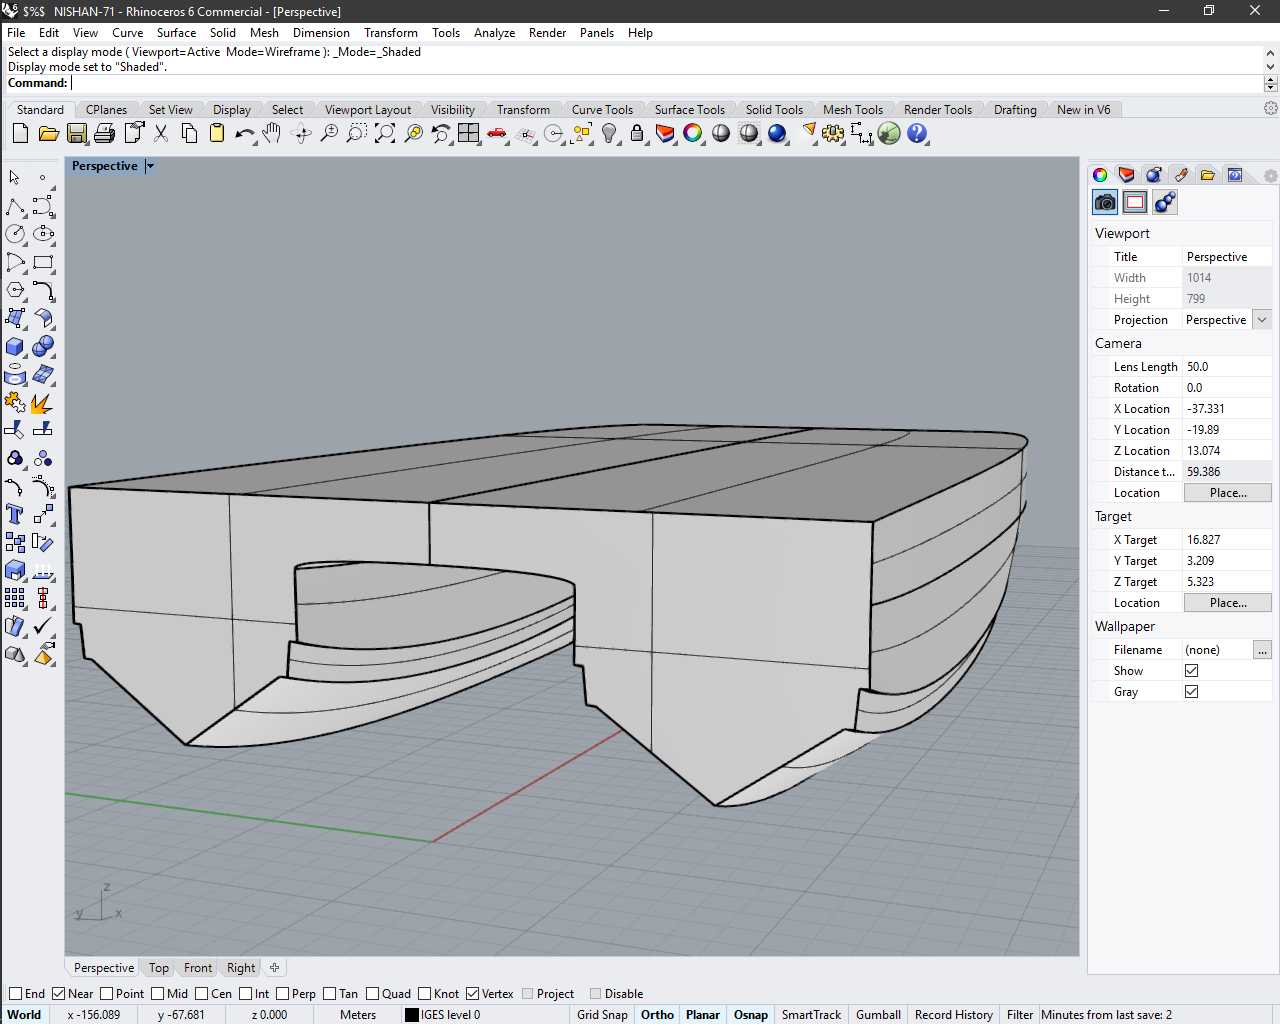This screenshot has height=1024, width=1280.
Task: Uncheck the Vertex osnap checkbox
Action: pos(473,993)
